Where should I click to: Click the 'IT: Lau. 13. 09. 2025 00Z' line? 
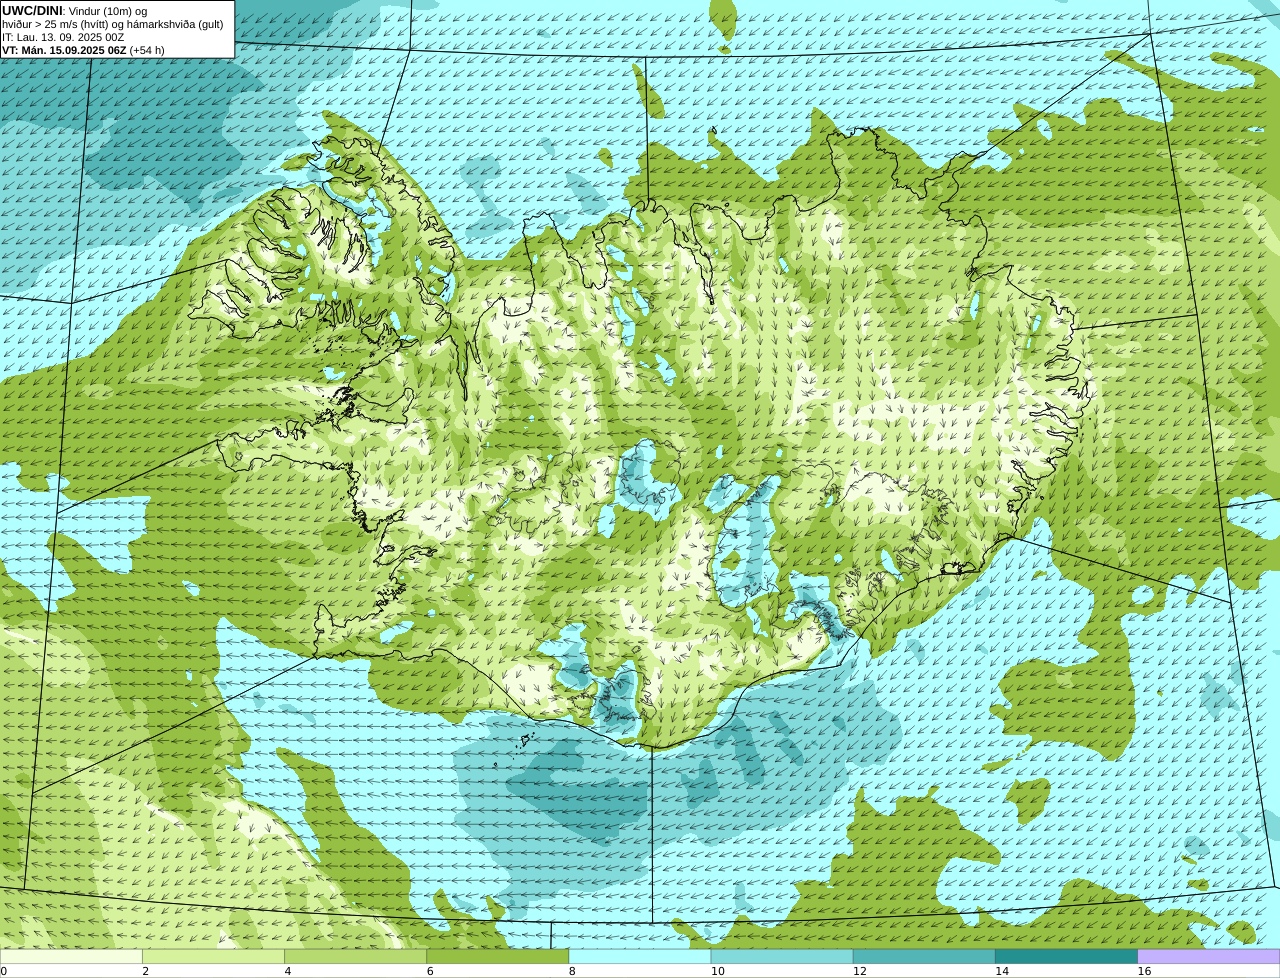click(63, 37)
